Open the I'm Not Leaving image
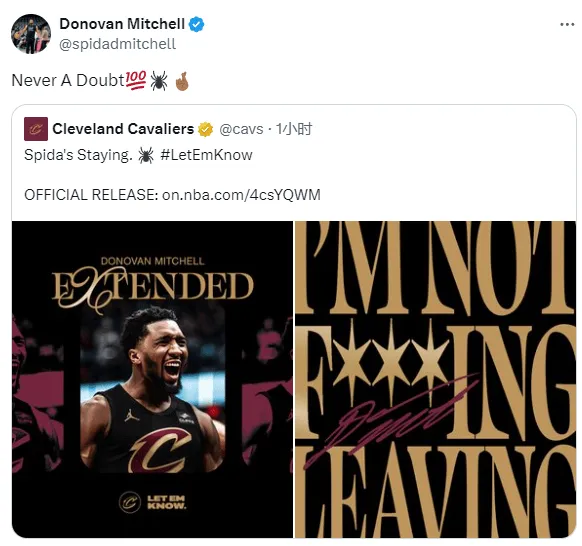Viewport: 582px width, 546px height. click(x=435, y=379)
